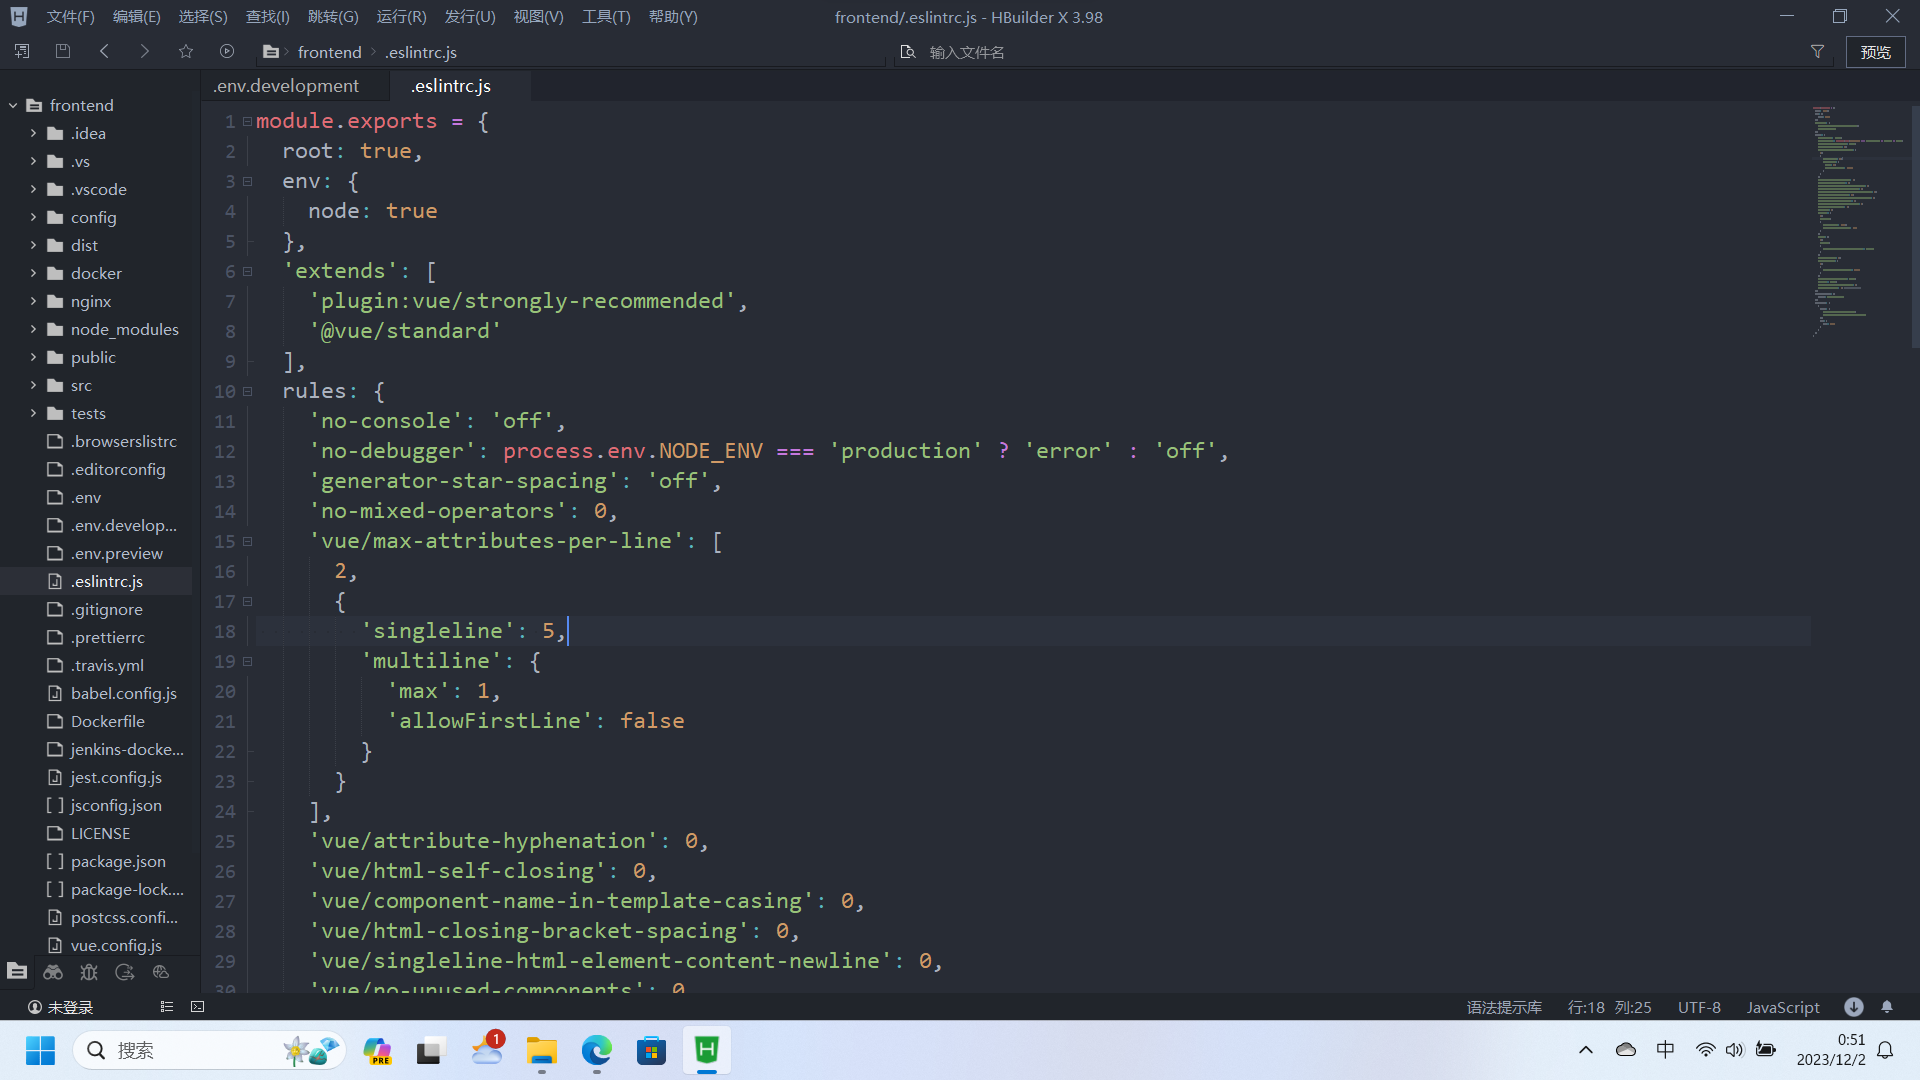Click the filter funnel icon
The width and height of the screenshot is (1920, 1080).
click(1817, 51)
